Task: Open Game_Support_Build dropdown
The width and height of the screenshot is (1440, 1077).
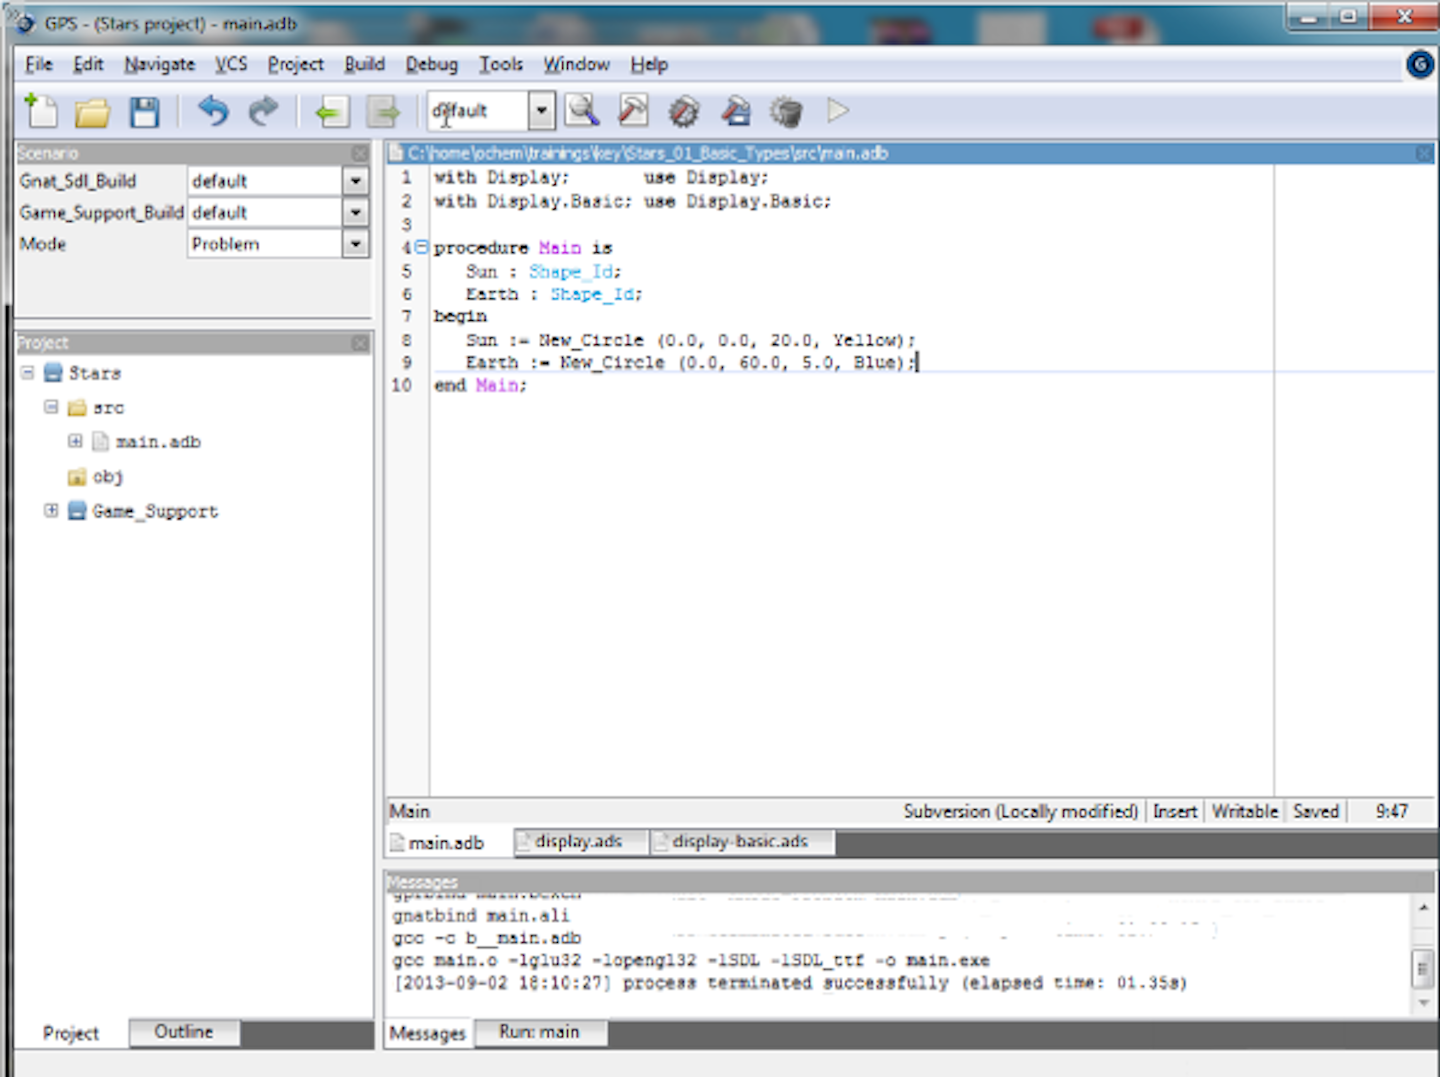Action: (x=355, y=213)
